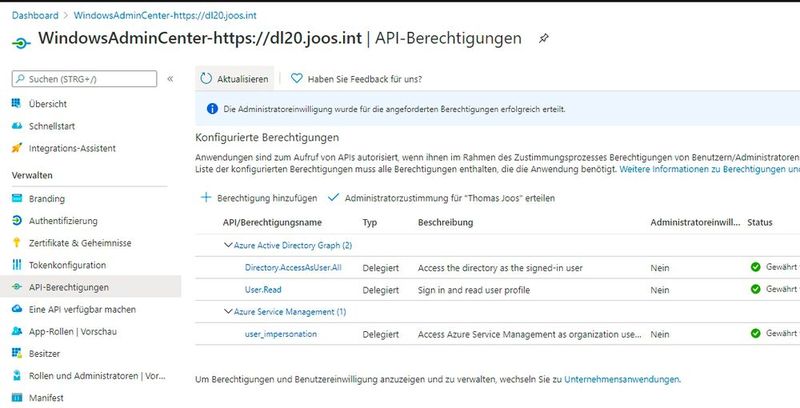Collapse the Azure Service Management group
800x408 pixels.
(x=228, y=311)
